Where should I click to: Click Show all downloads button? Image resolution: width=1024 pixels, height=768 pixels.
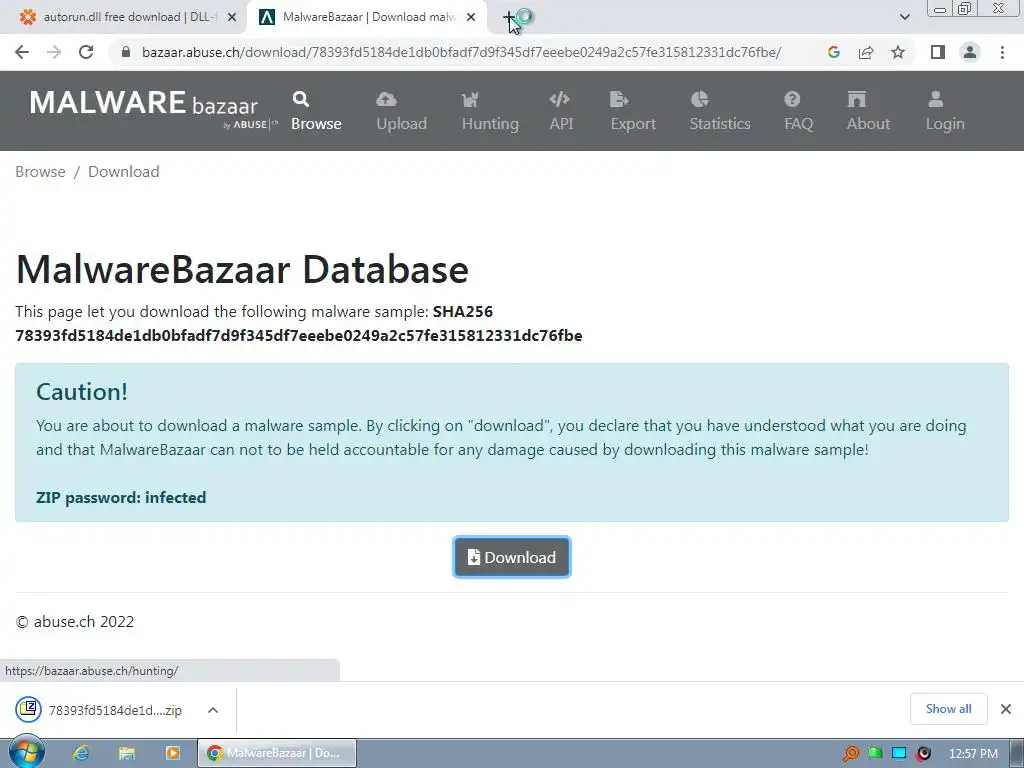click(948, 709)
